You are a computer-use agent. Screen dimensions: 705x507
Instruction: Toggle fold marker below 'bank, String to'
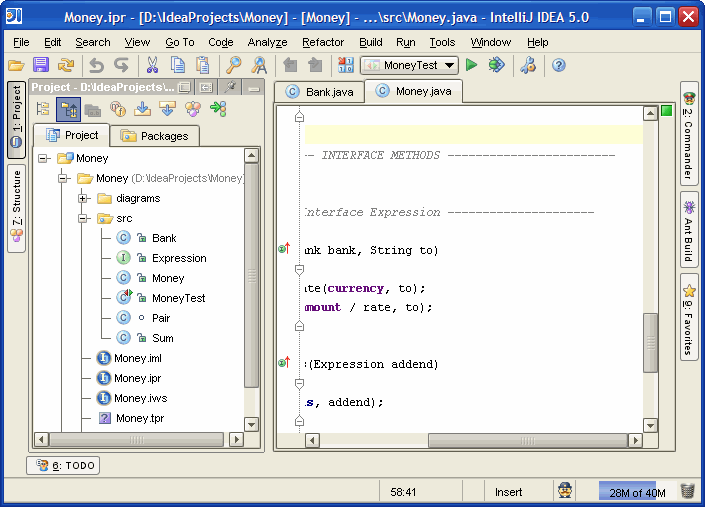tap(299, 270)
